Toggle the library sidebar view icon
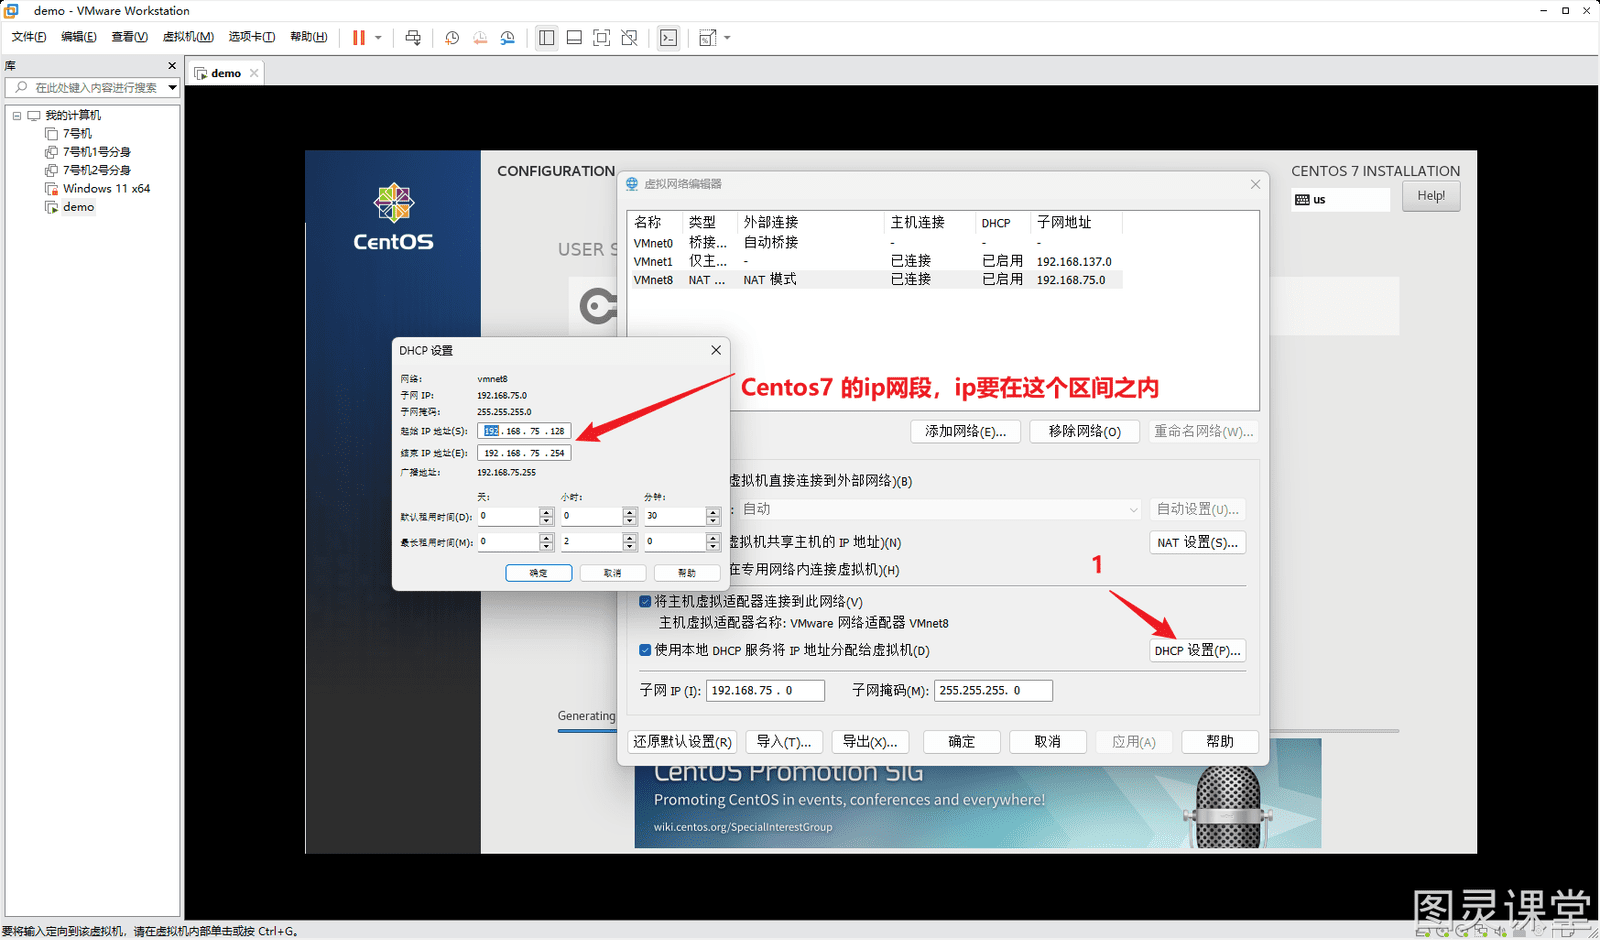The image size is (1600, 940). (546, 38)
